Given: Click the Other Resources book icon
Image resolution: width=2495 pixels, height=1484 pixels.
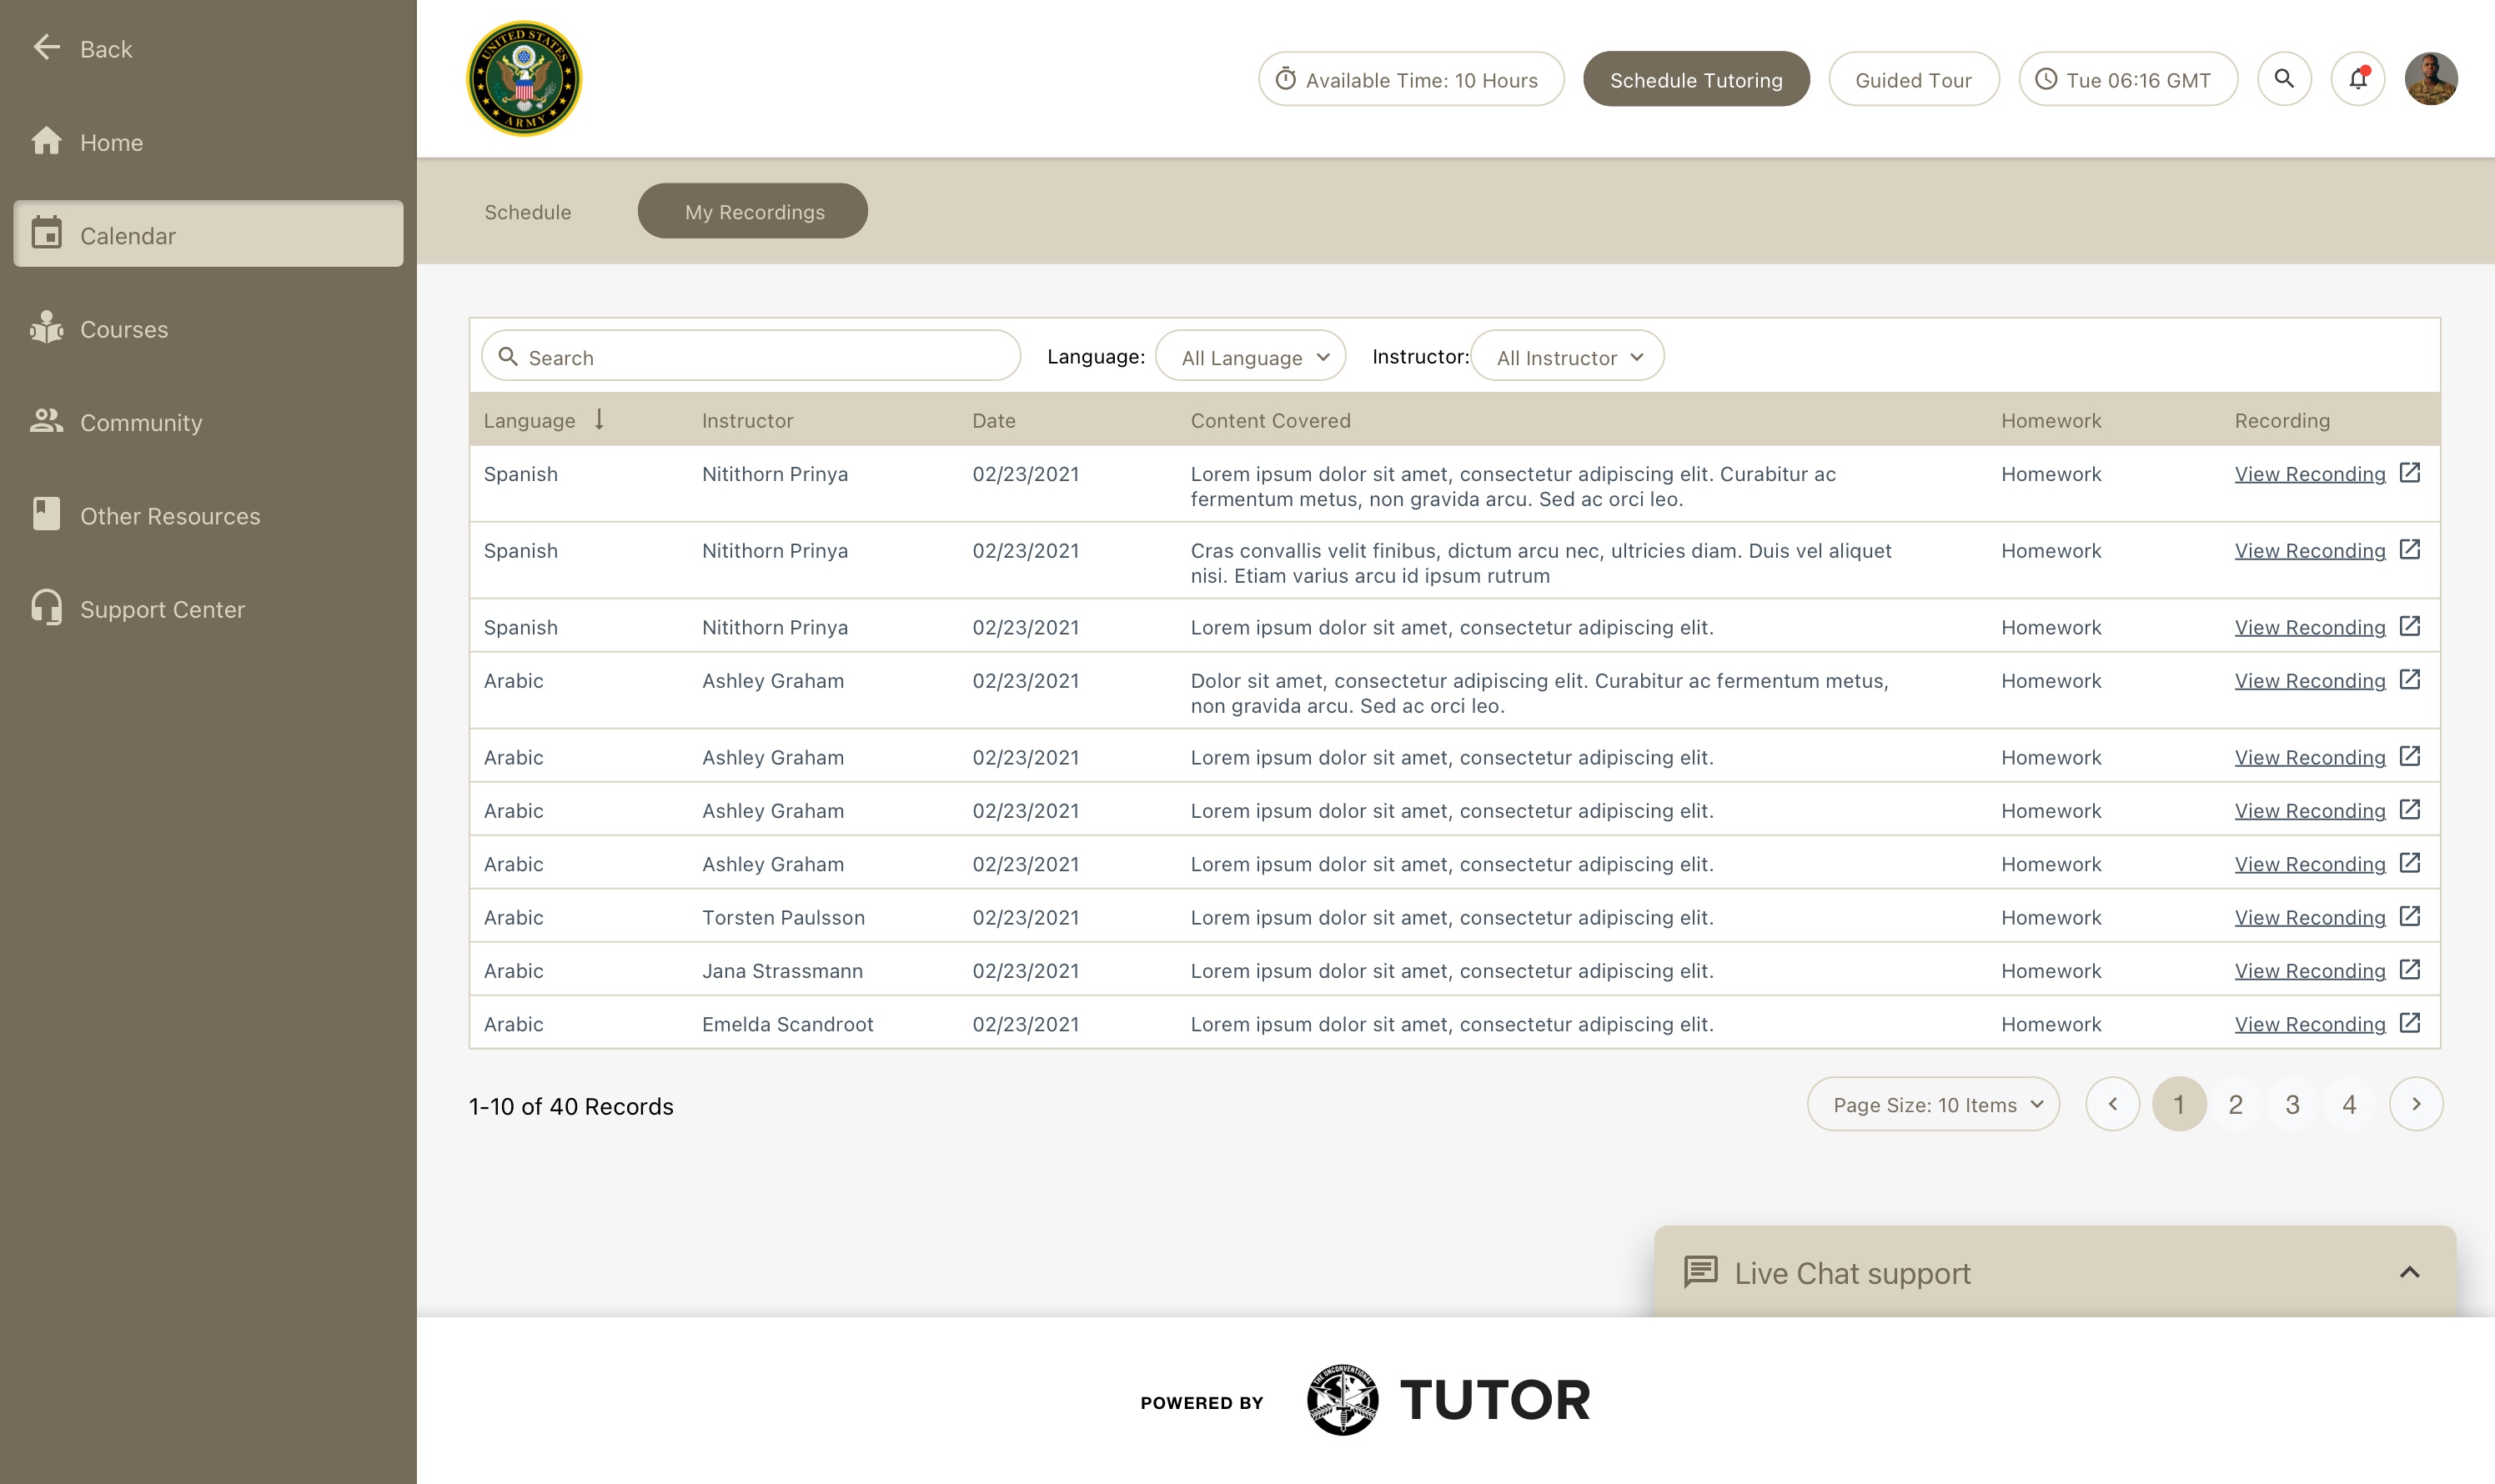Looking at the screenshot, I should click(x=46, y=514).
